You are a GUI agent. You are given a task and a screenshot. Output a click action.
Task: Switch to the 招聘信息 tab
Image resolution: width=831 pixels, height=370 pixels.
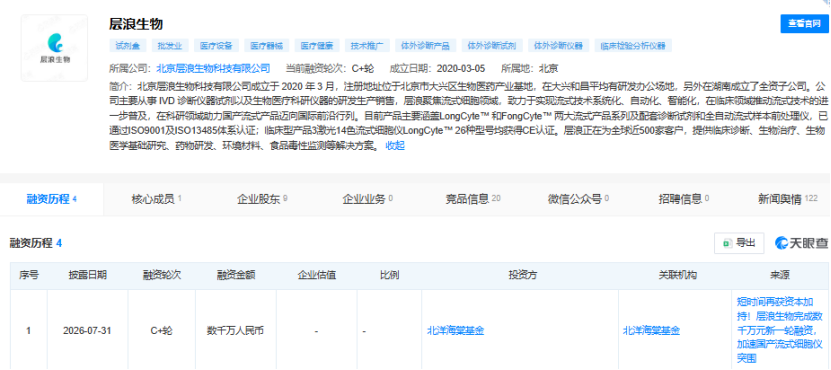coord(684,199)
